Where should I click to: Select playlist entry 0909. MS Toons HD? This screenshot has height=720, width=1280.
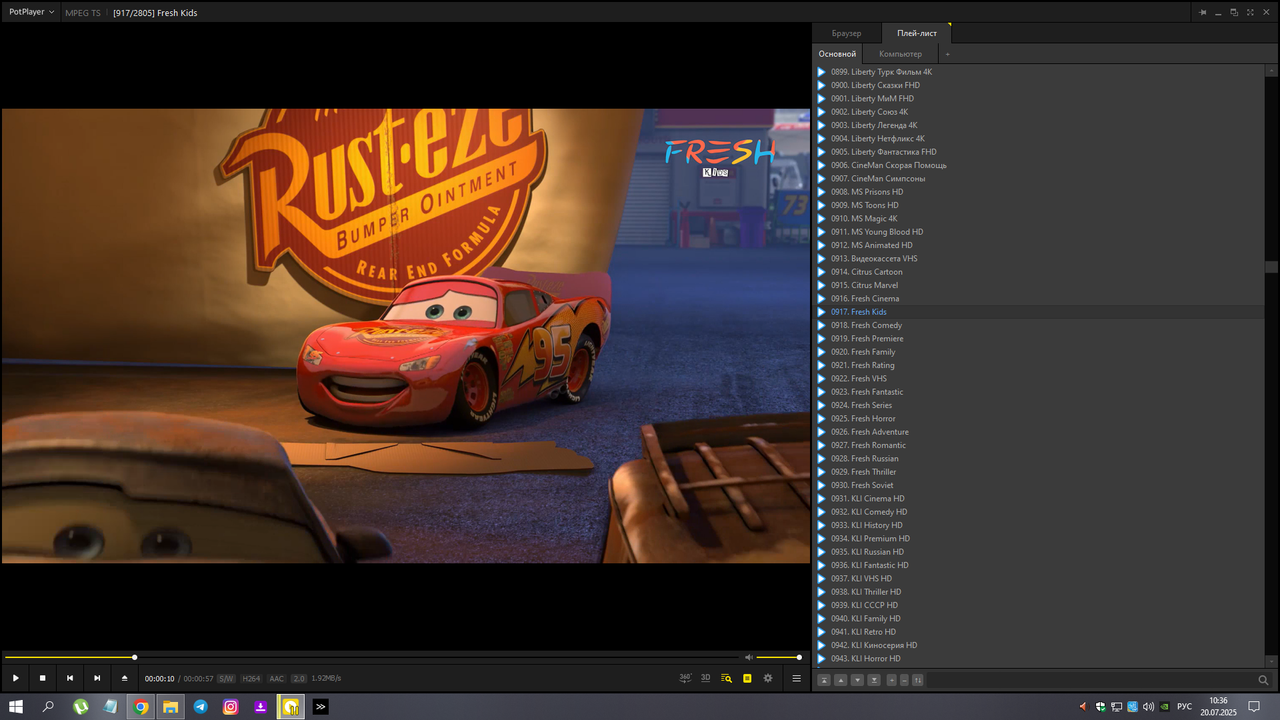tap(1039, 205)
